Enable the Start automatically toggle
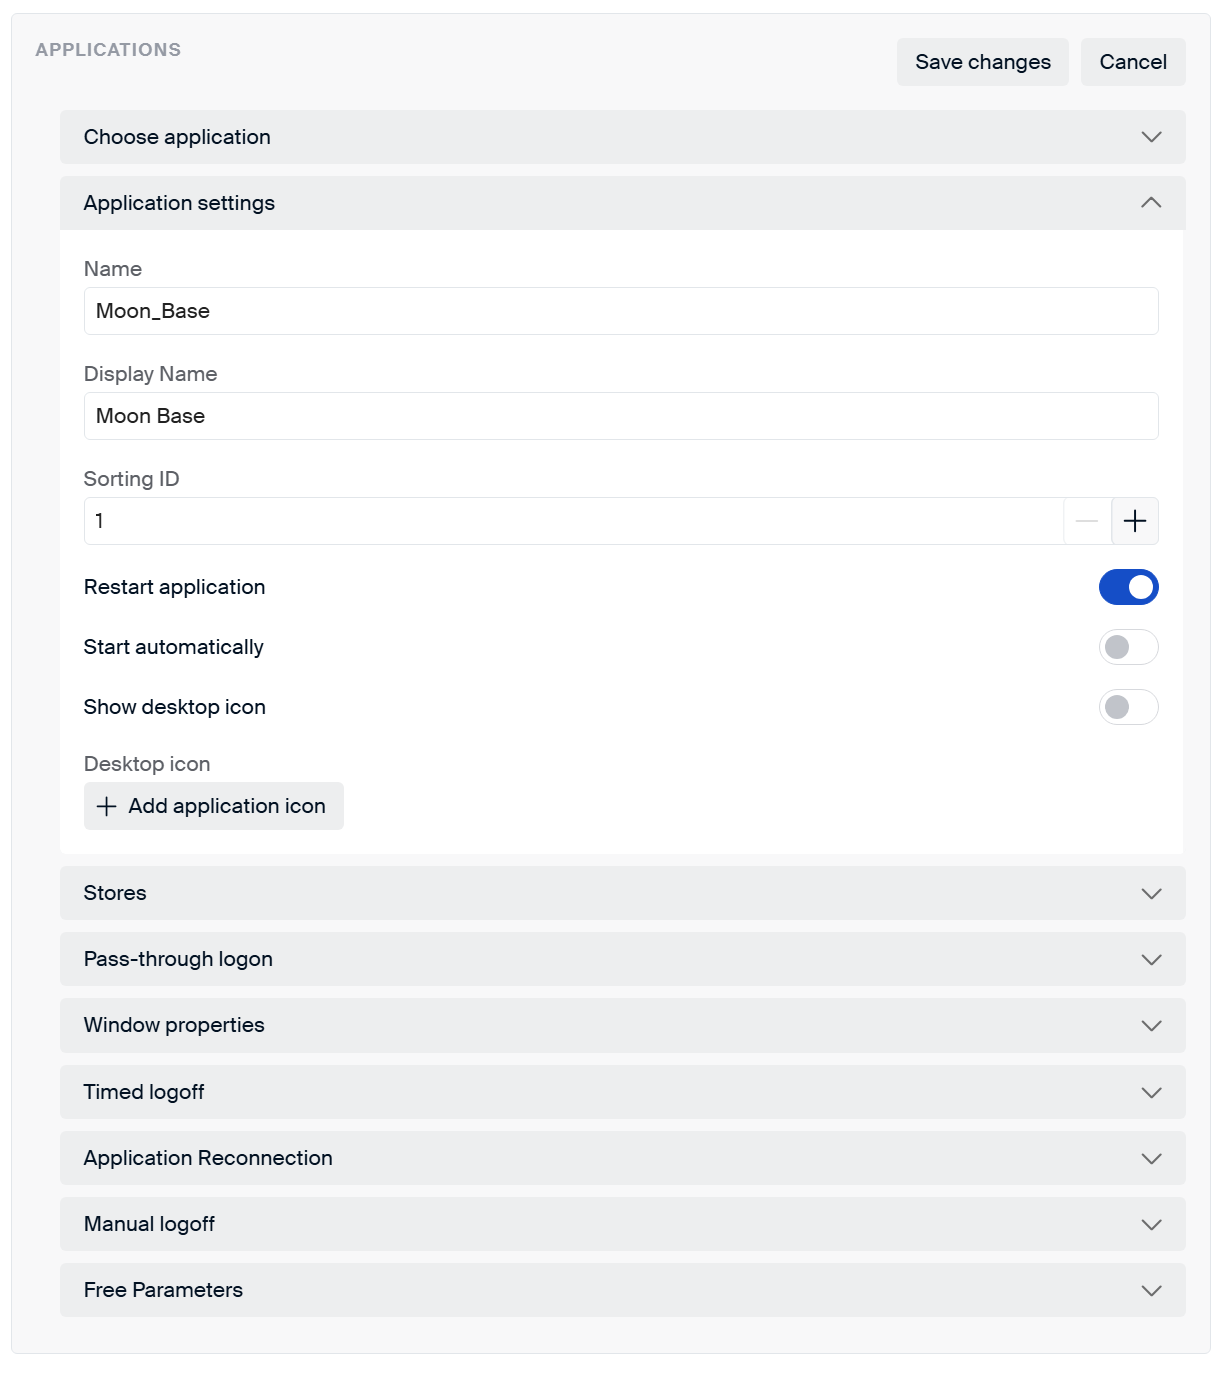 [1128, 647]
